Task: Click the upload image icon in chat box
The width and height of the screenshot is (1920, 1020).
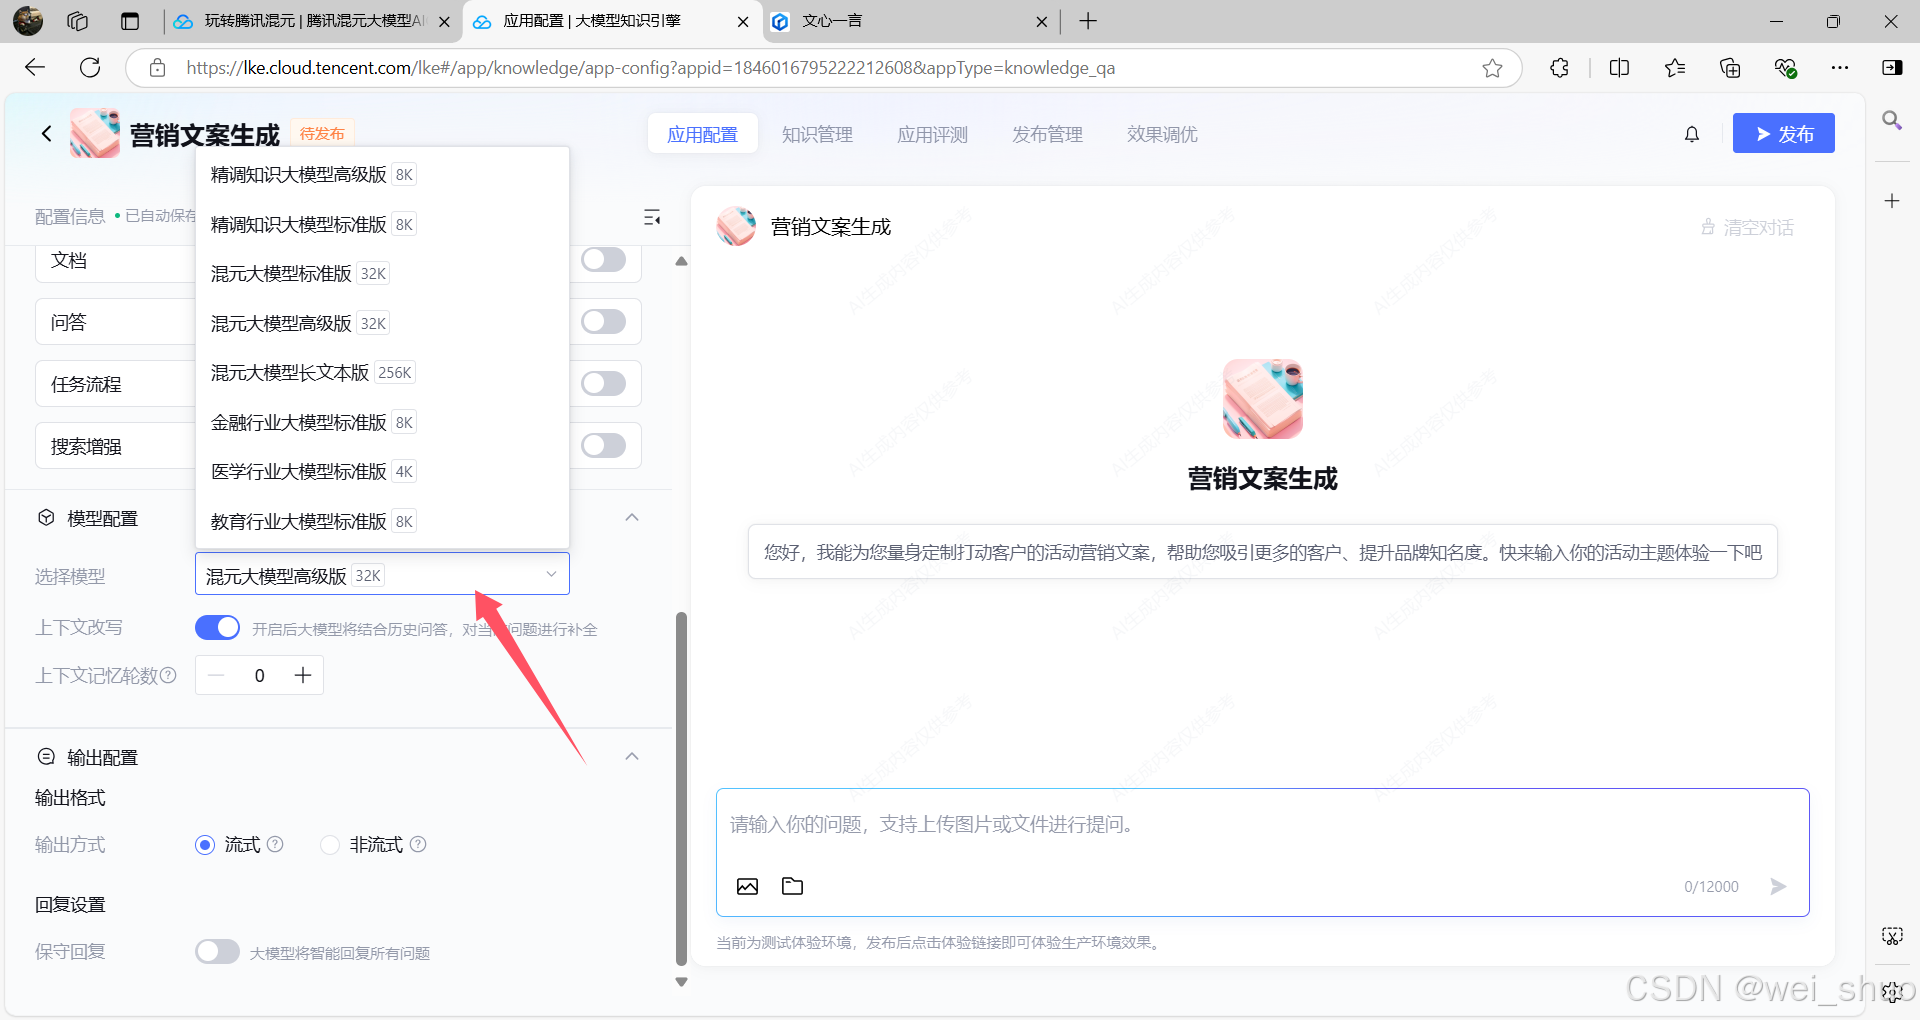Action: pos(747,886)
